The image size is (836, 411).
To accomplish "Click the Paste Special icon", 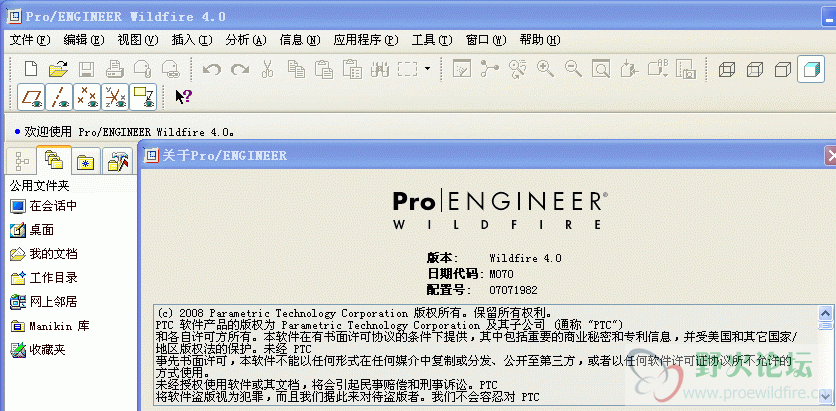I will point(351,69).
